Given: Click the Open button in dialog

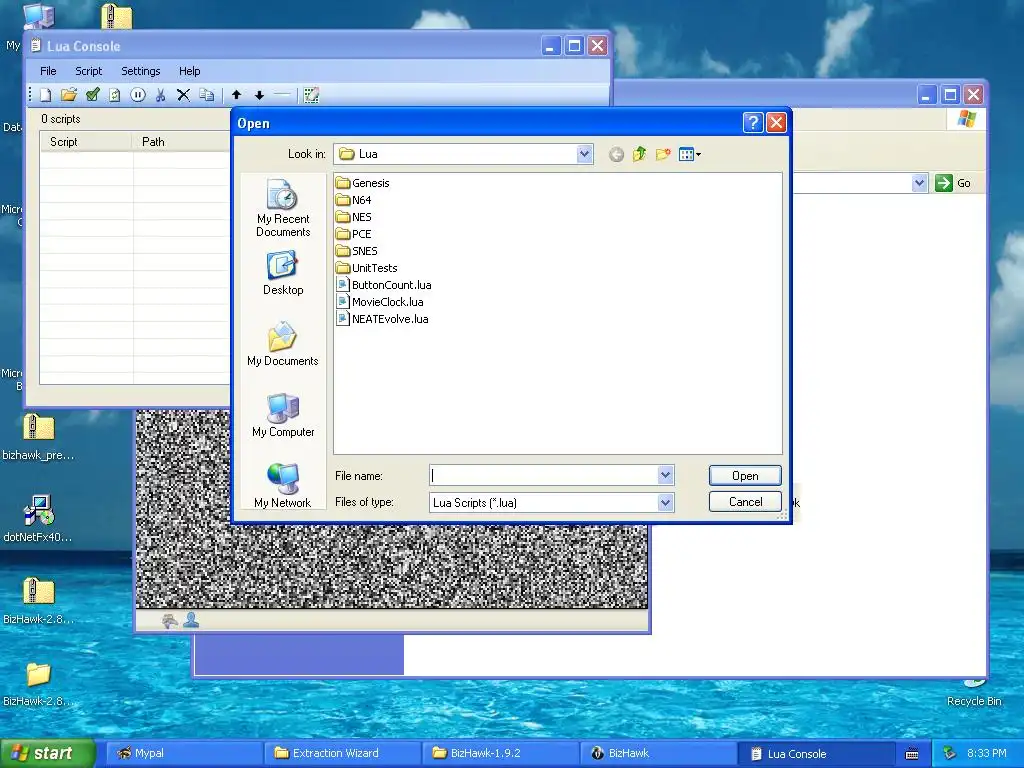Looking at the screenshot, I should pyautogui.click(x=745, y=476).
